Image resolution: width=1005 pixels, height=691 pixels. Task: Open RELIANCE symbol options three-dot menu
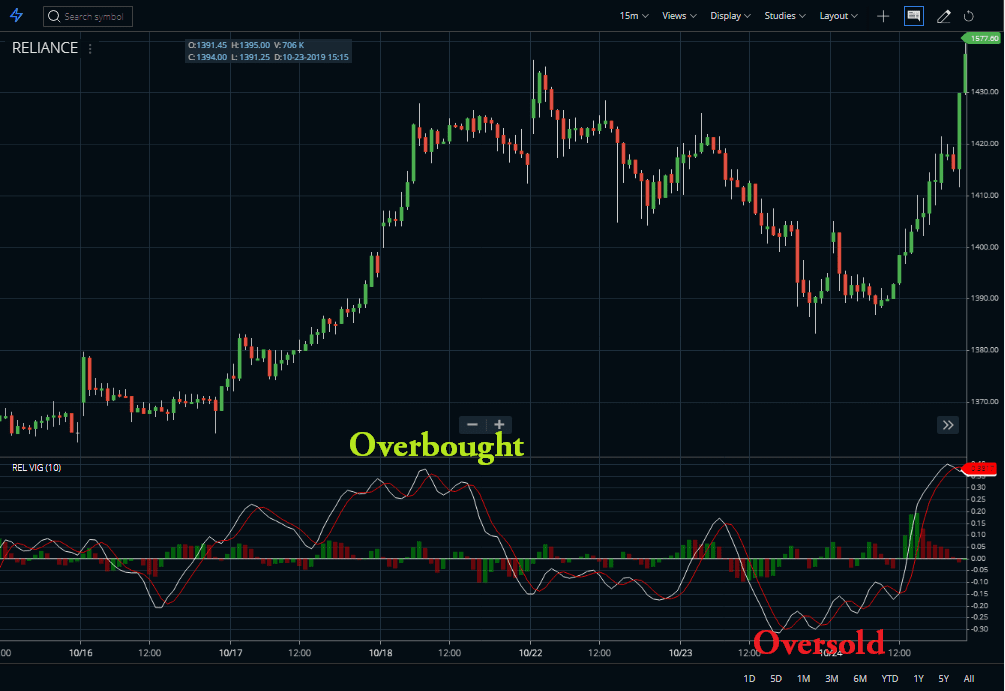coord(90,49)
